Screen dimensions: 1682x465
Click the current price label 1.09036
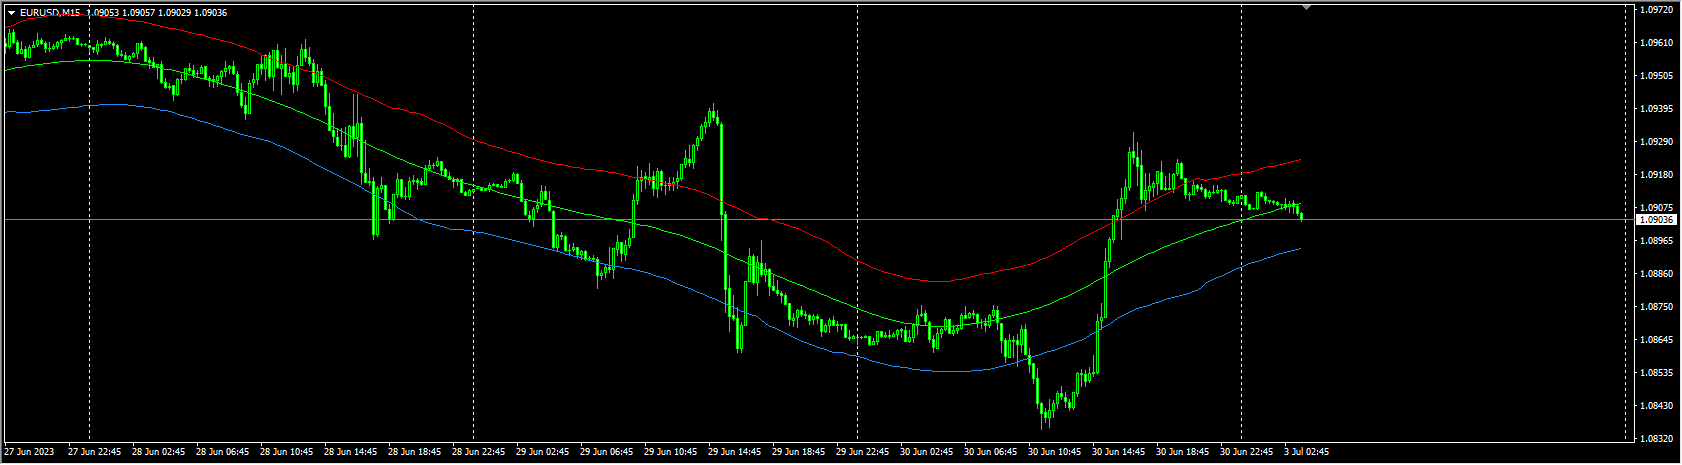(x=1657, y=219)
